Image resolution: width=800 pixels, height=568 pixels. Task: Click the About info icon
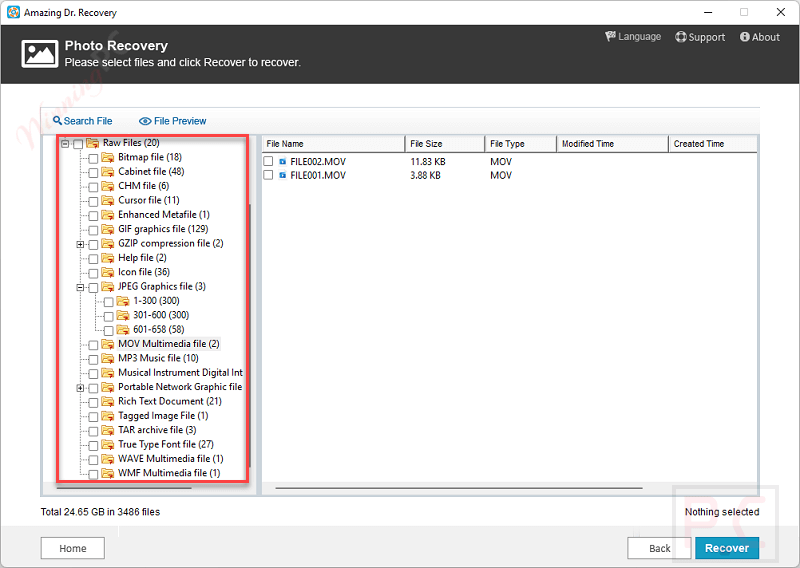pyautogui.click(x=745, y=37)
